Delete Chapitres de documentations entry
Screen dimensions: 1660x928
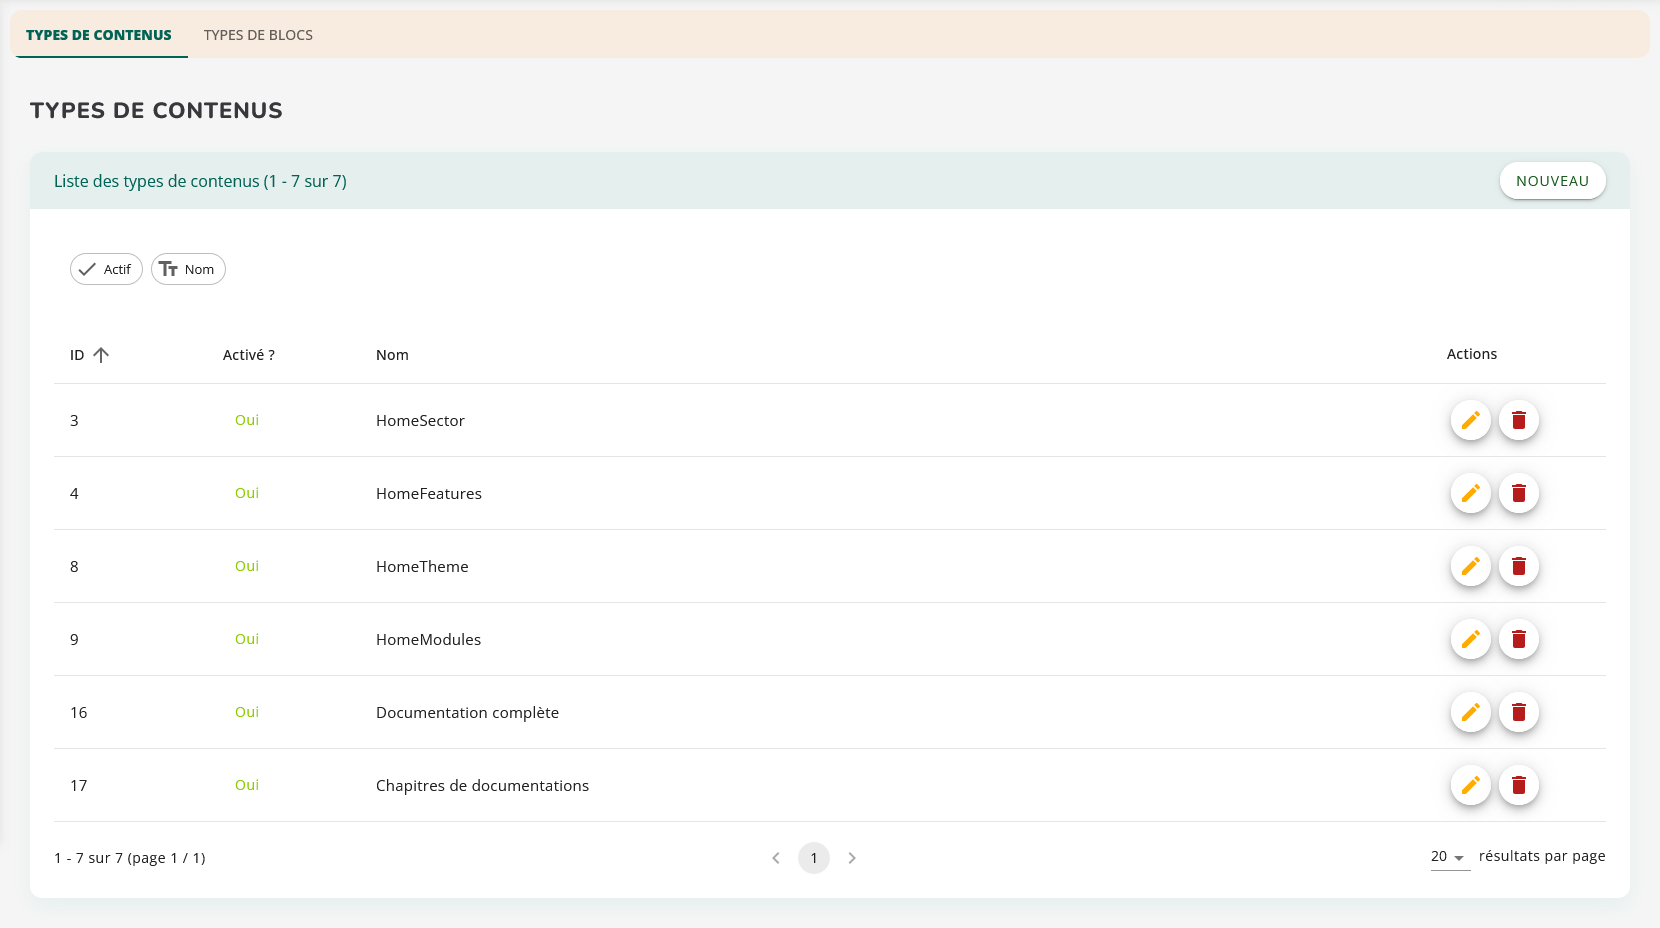pos(1518,785)
